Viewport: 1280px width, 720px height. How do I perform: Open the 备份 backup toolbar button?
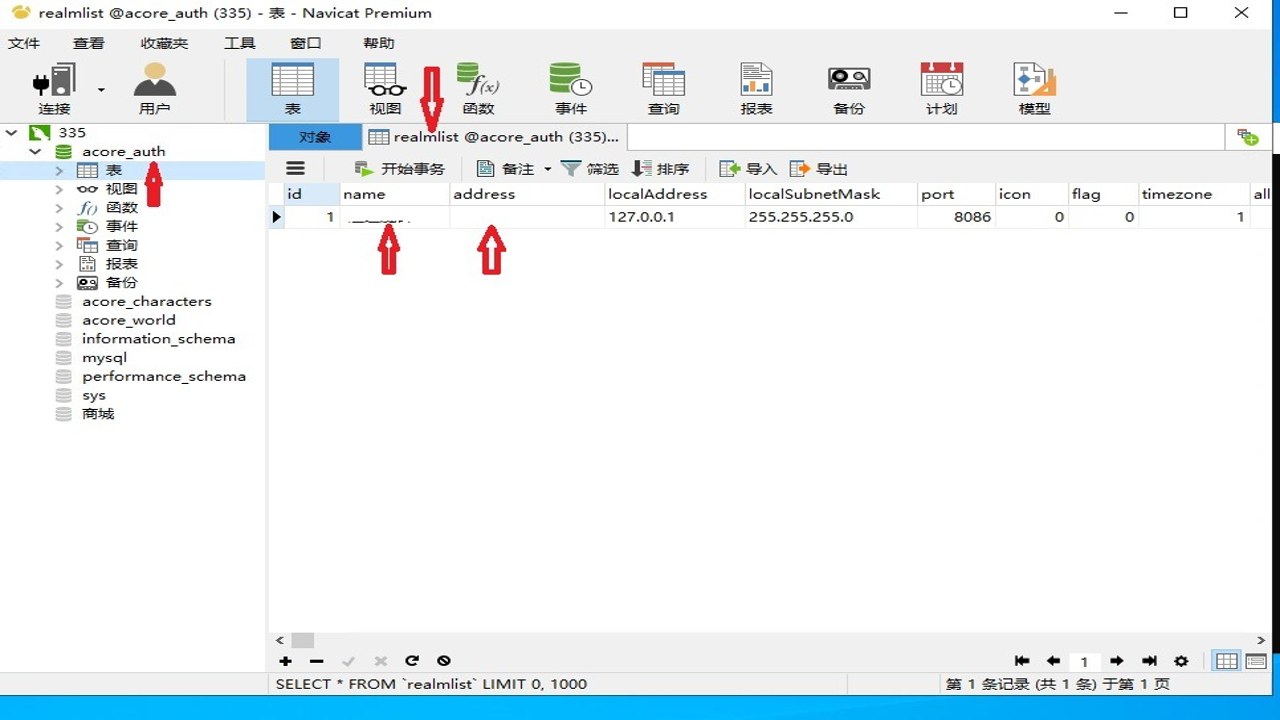point(848,90)
